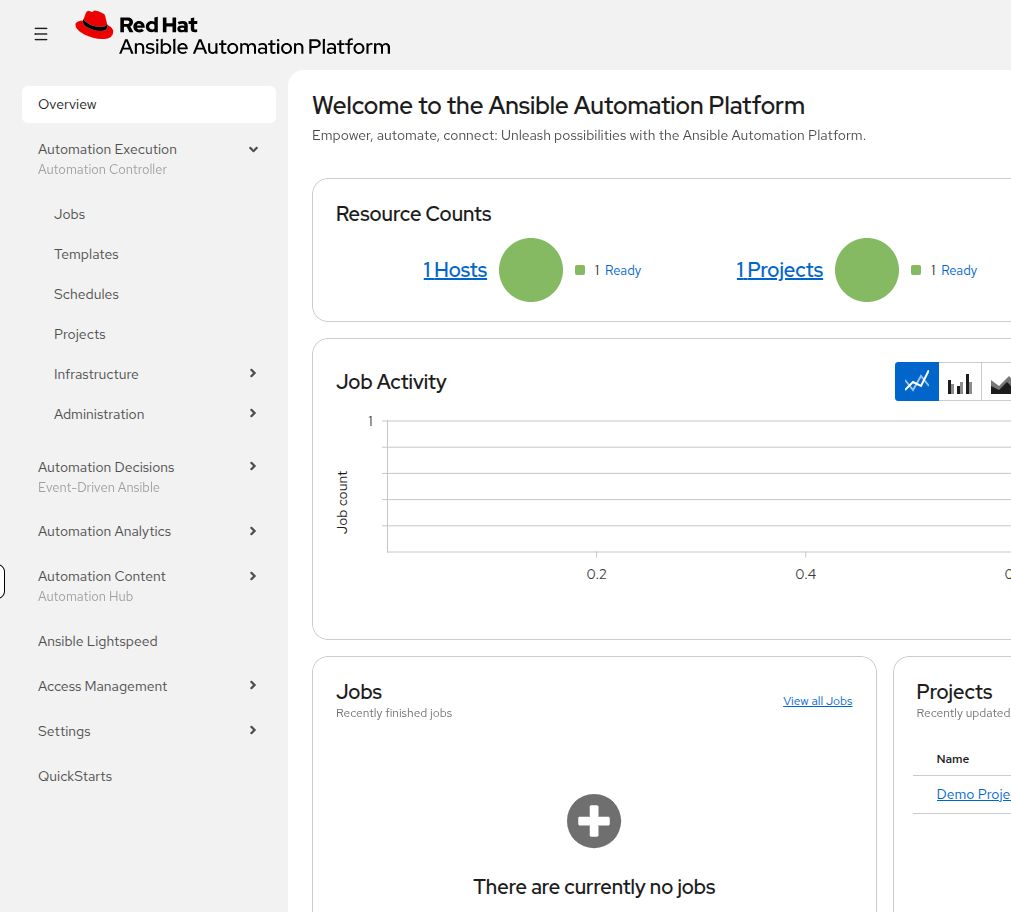Switch Job Activity to area chart view
1011x912 pixels.
pos(999,382)
